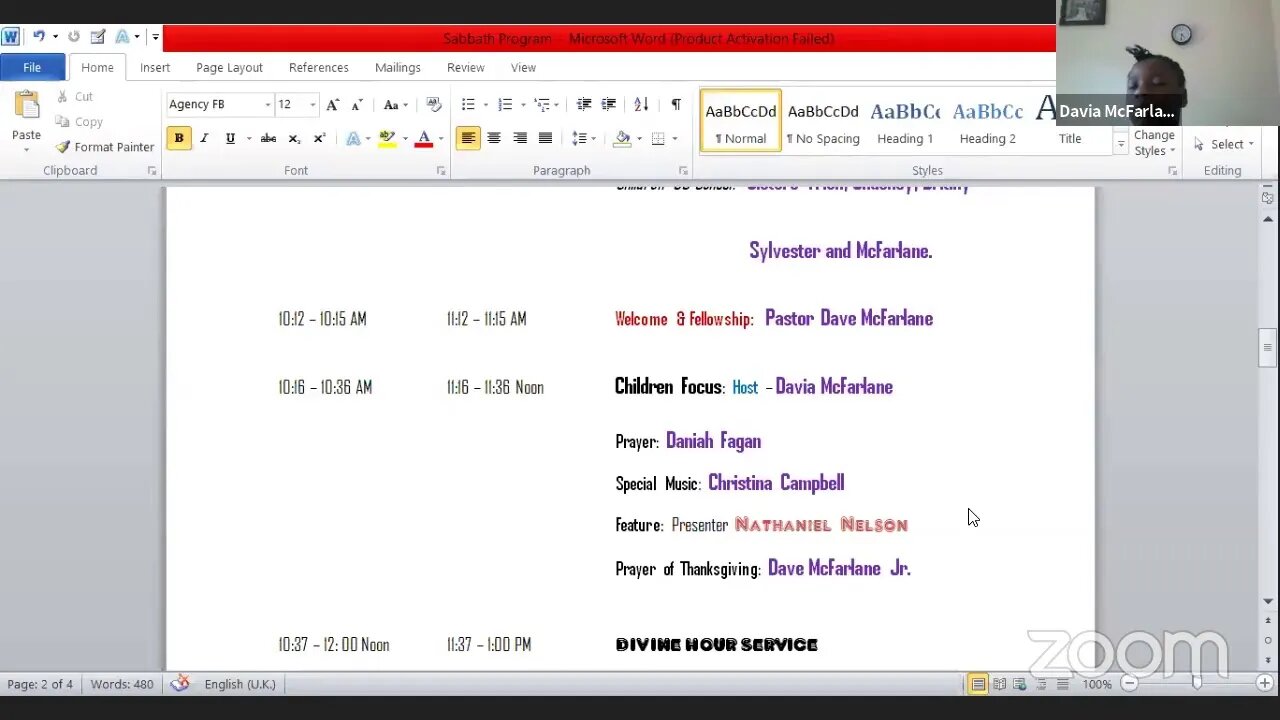This screenshot has width=1280, height=720.
Task: Click the Page: 2 of 4 indicator
Action: pyautogui.click(x=40, y=684)
